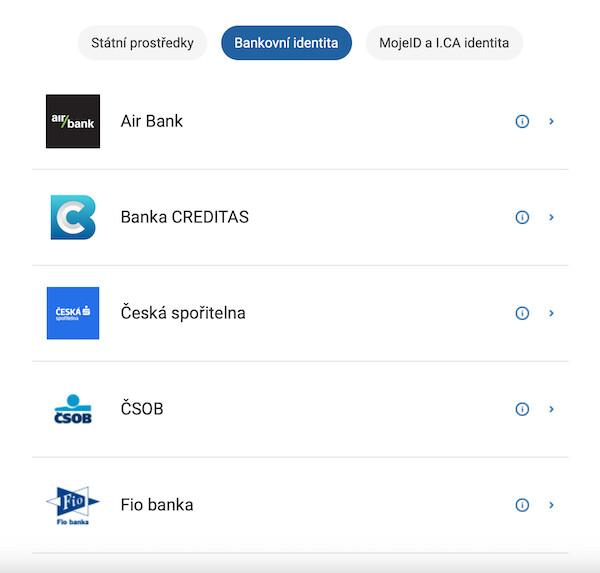Viewport: 600px width, 573px height.
Task: View info icon next to ČSOB
Action: click(522, 409)
